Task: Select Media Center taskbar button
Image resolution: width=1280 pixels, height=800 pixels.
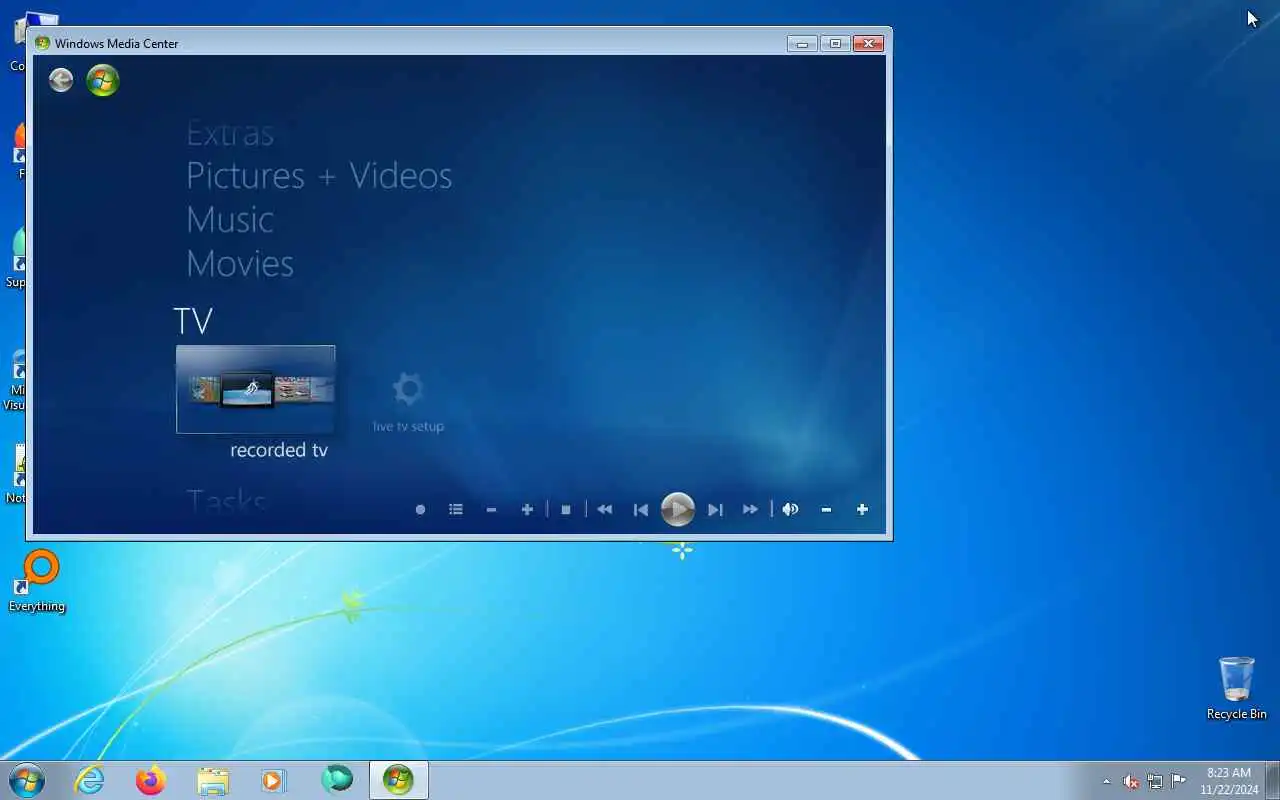Action: (398, 780)
